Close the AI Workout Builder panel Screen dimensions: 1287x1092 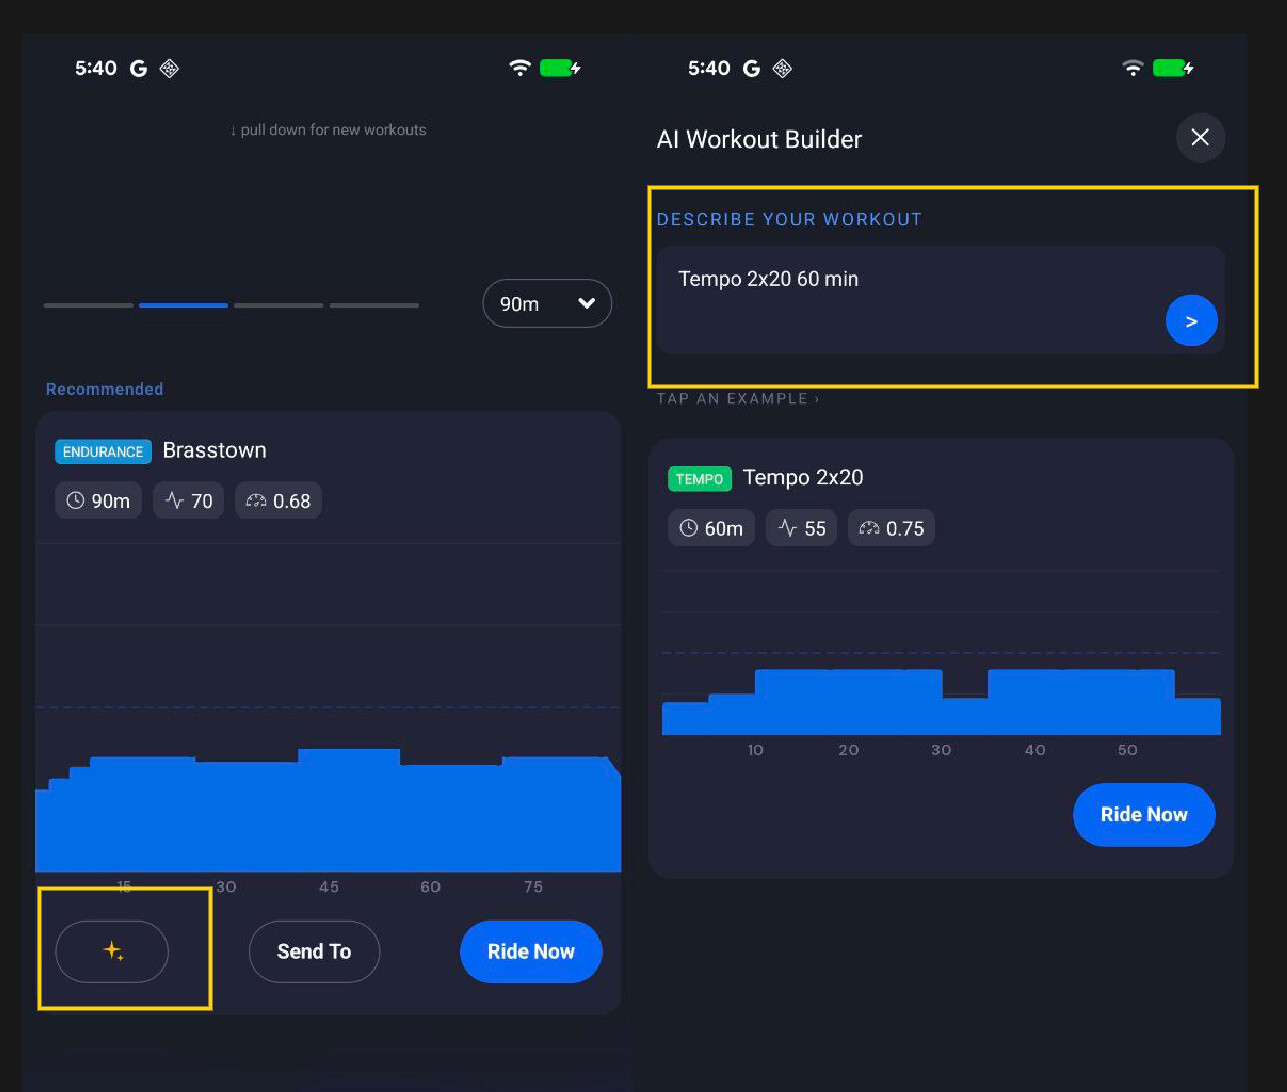point(1200,137)
